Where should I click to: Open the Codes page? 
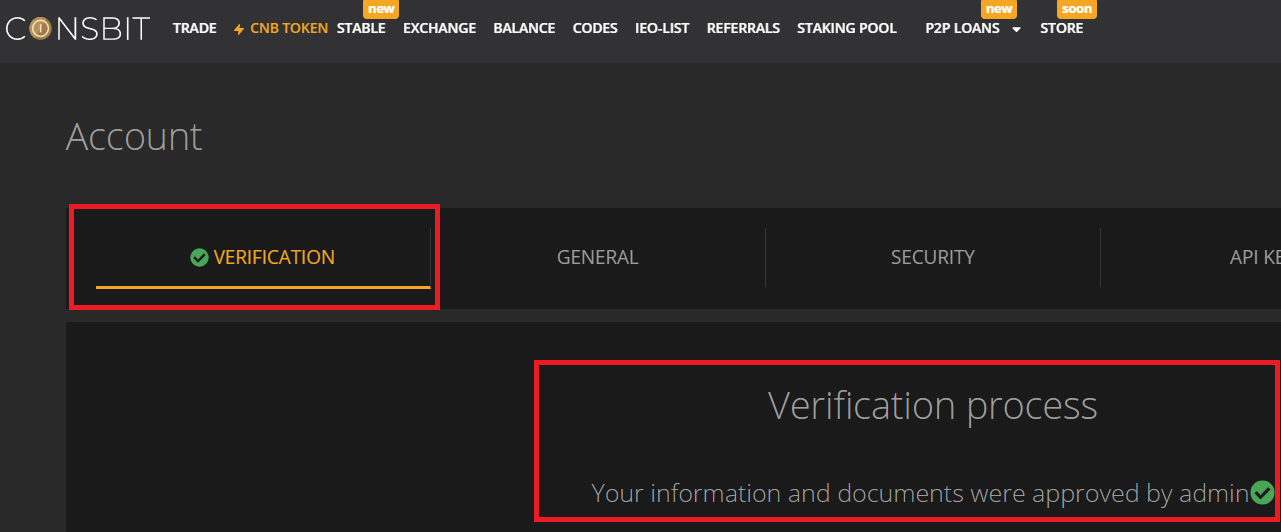tap(595, 28)
